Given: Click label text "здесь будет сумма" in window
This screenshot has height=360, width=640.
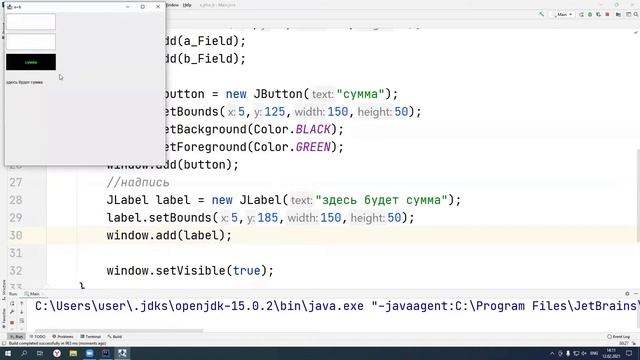Looking at the screenshot, I should click(x=24, y=82).
